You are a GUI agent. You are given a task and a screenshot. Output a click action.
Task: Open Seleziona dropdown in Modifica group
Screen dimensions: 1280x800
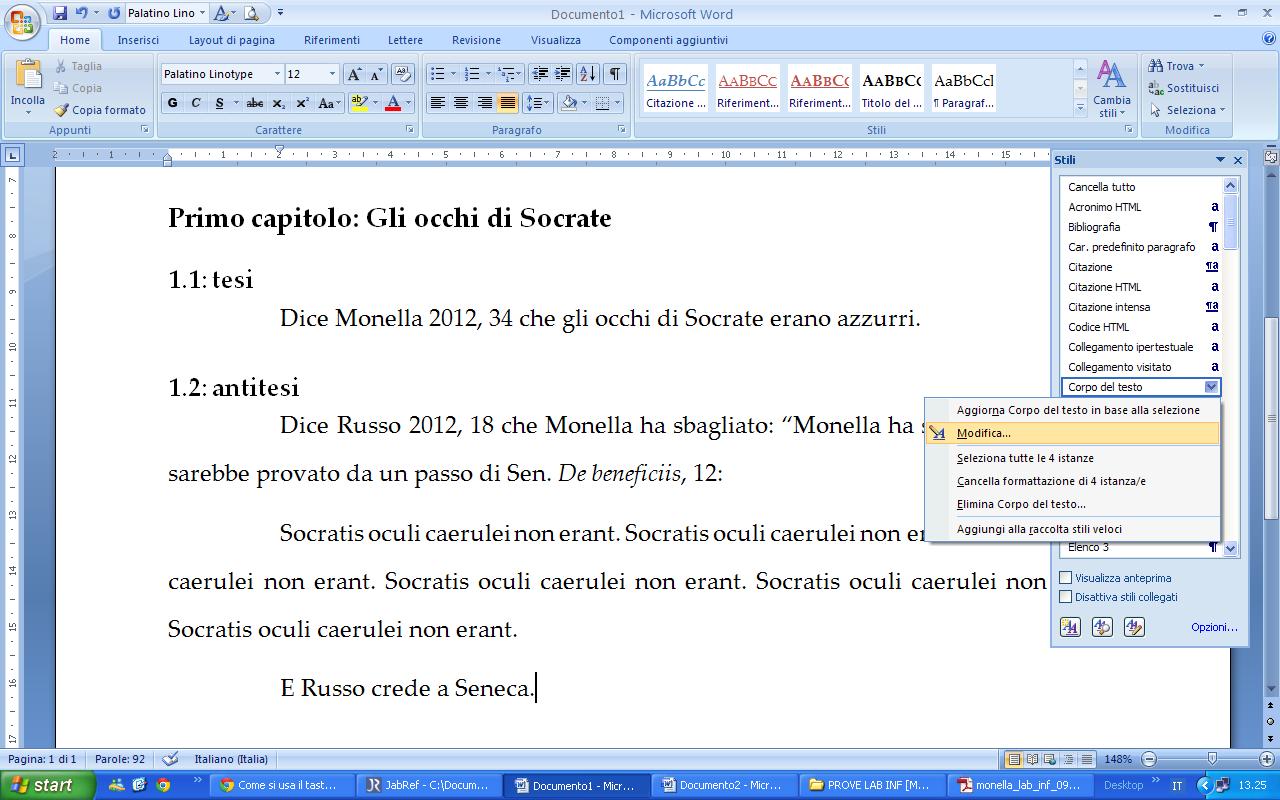[1188, 110]
